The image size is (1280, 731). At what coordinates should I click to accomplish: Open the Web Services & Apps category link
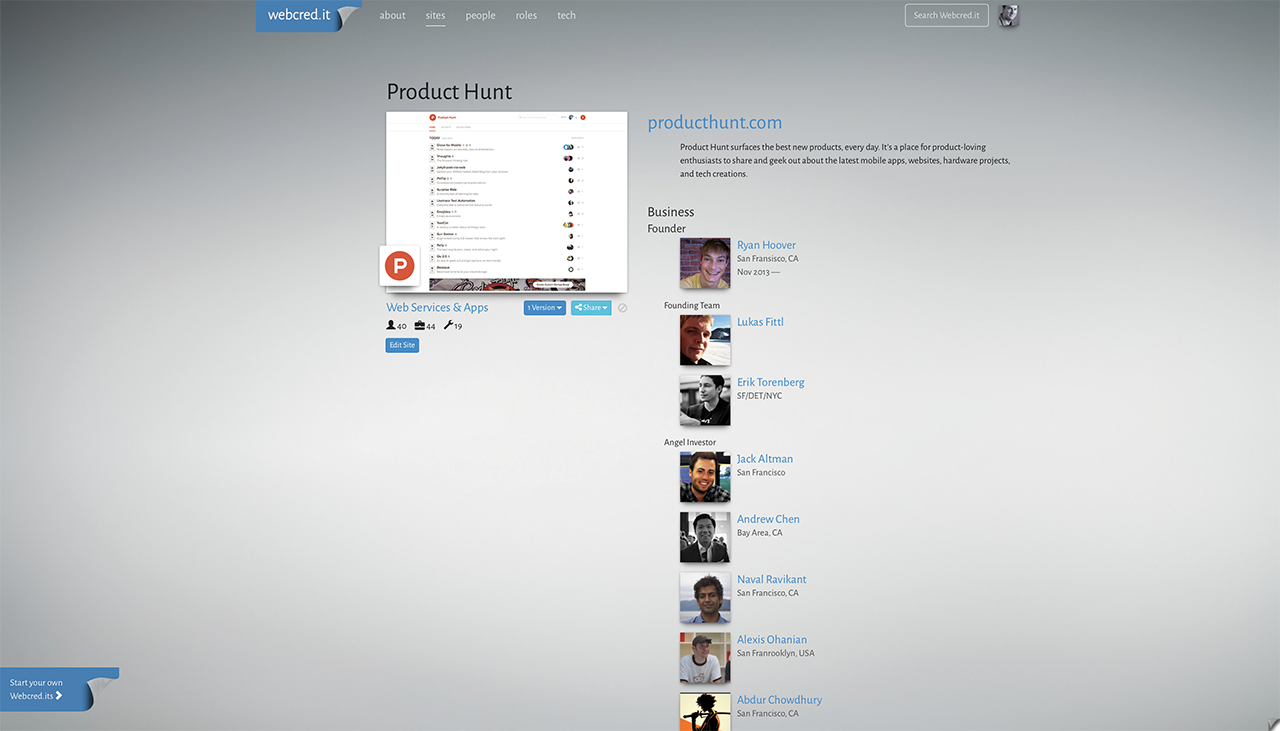(437, 307)
